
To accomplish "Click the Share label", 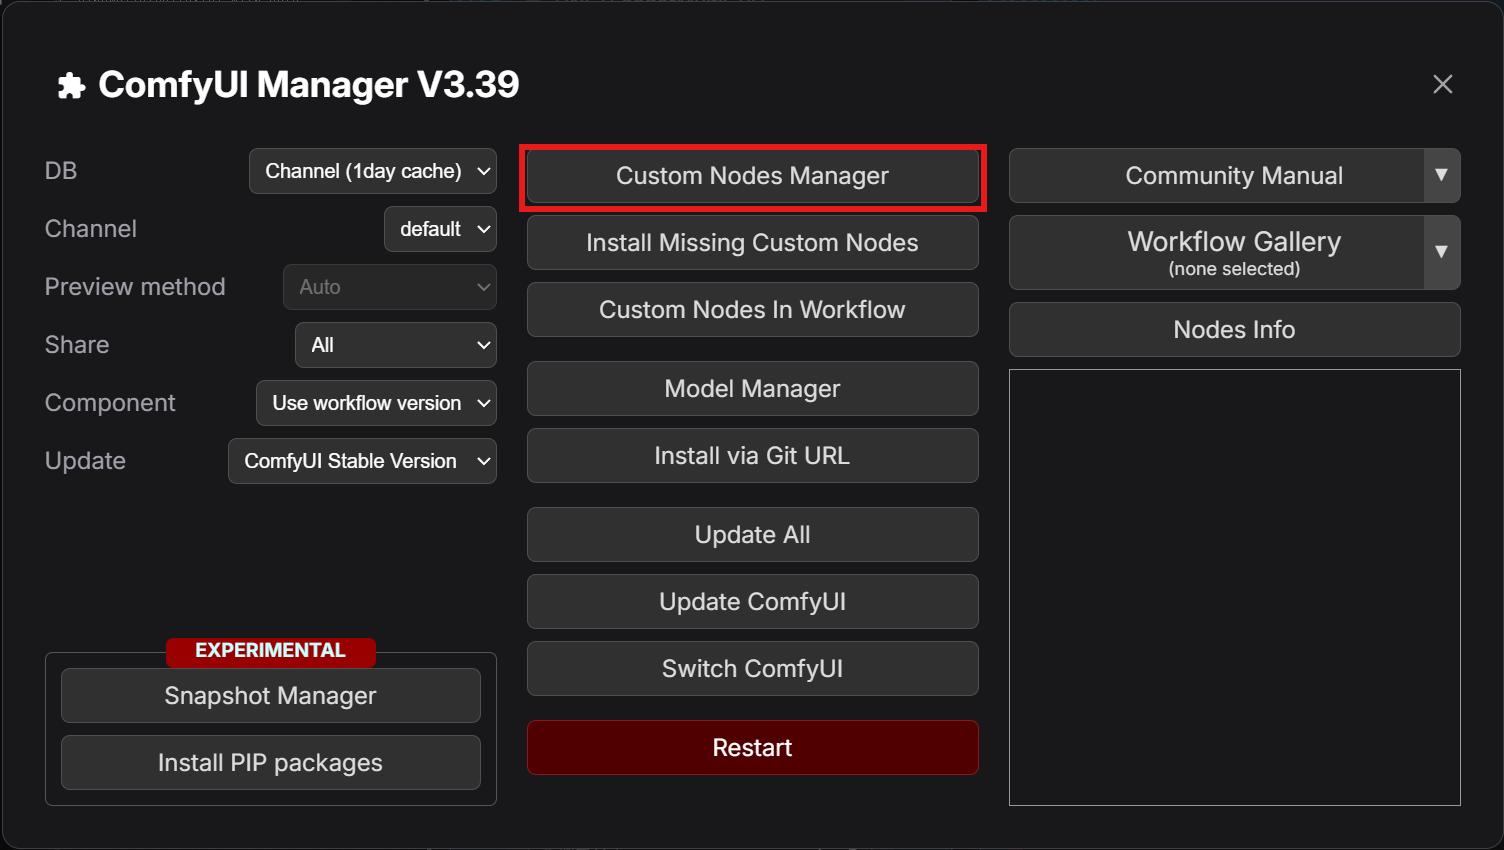I will click(x=77, y=345).
